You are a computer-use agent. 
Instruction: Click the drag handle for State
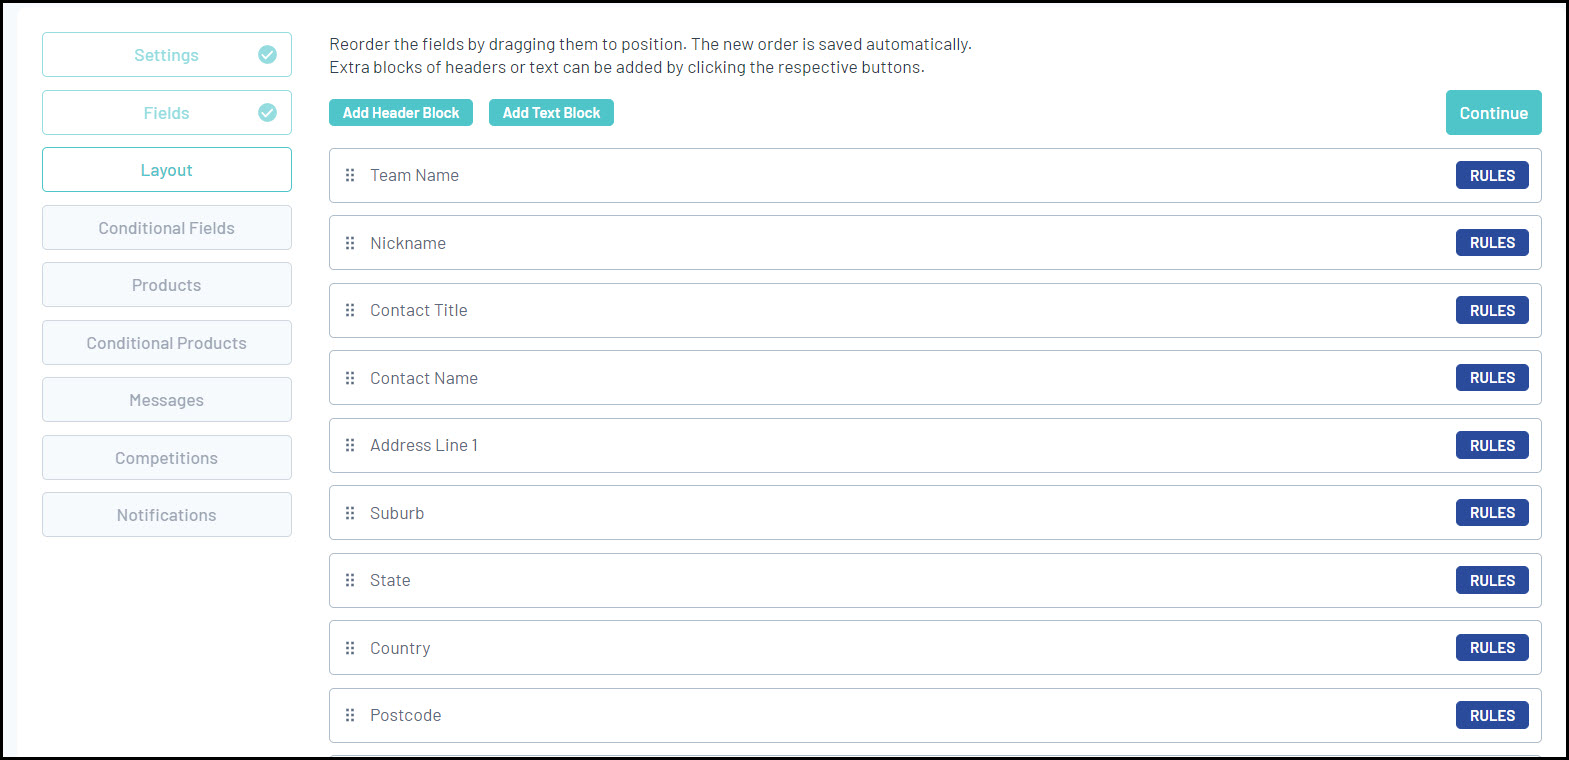click(350, 580)
